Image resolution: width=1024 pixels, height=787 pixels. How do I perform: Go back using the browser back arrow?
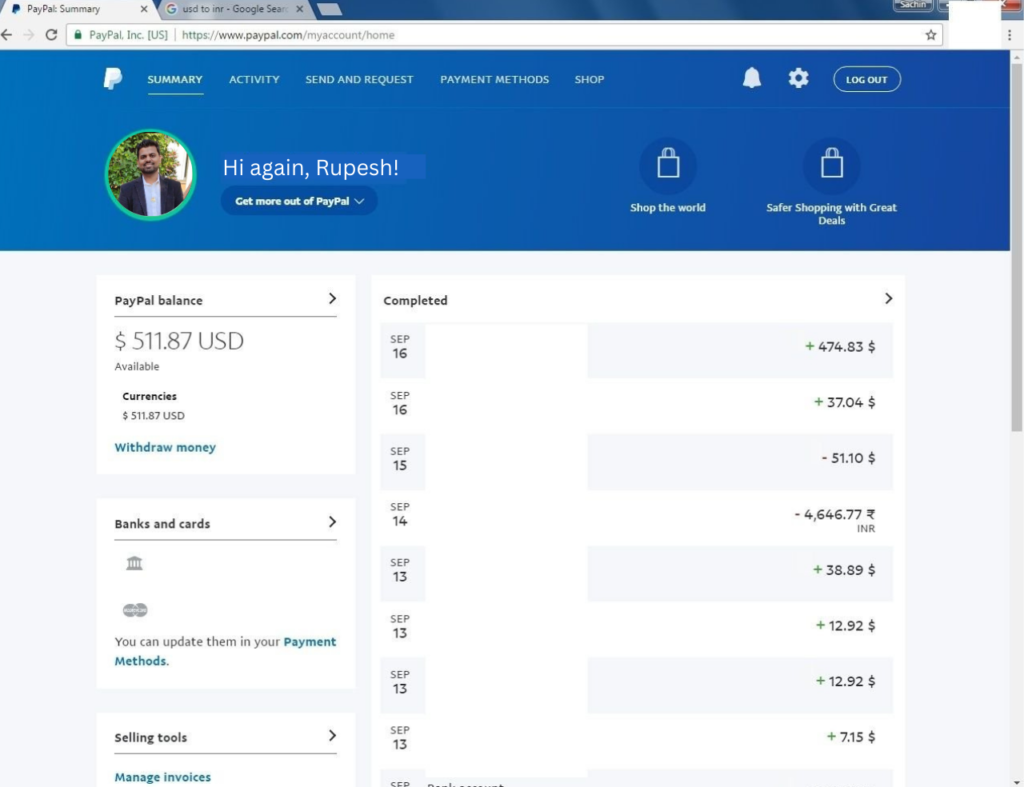tap(7, 35)
